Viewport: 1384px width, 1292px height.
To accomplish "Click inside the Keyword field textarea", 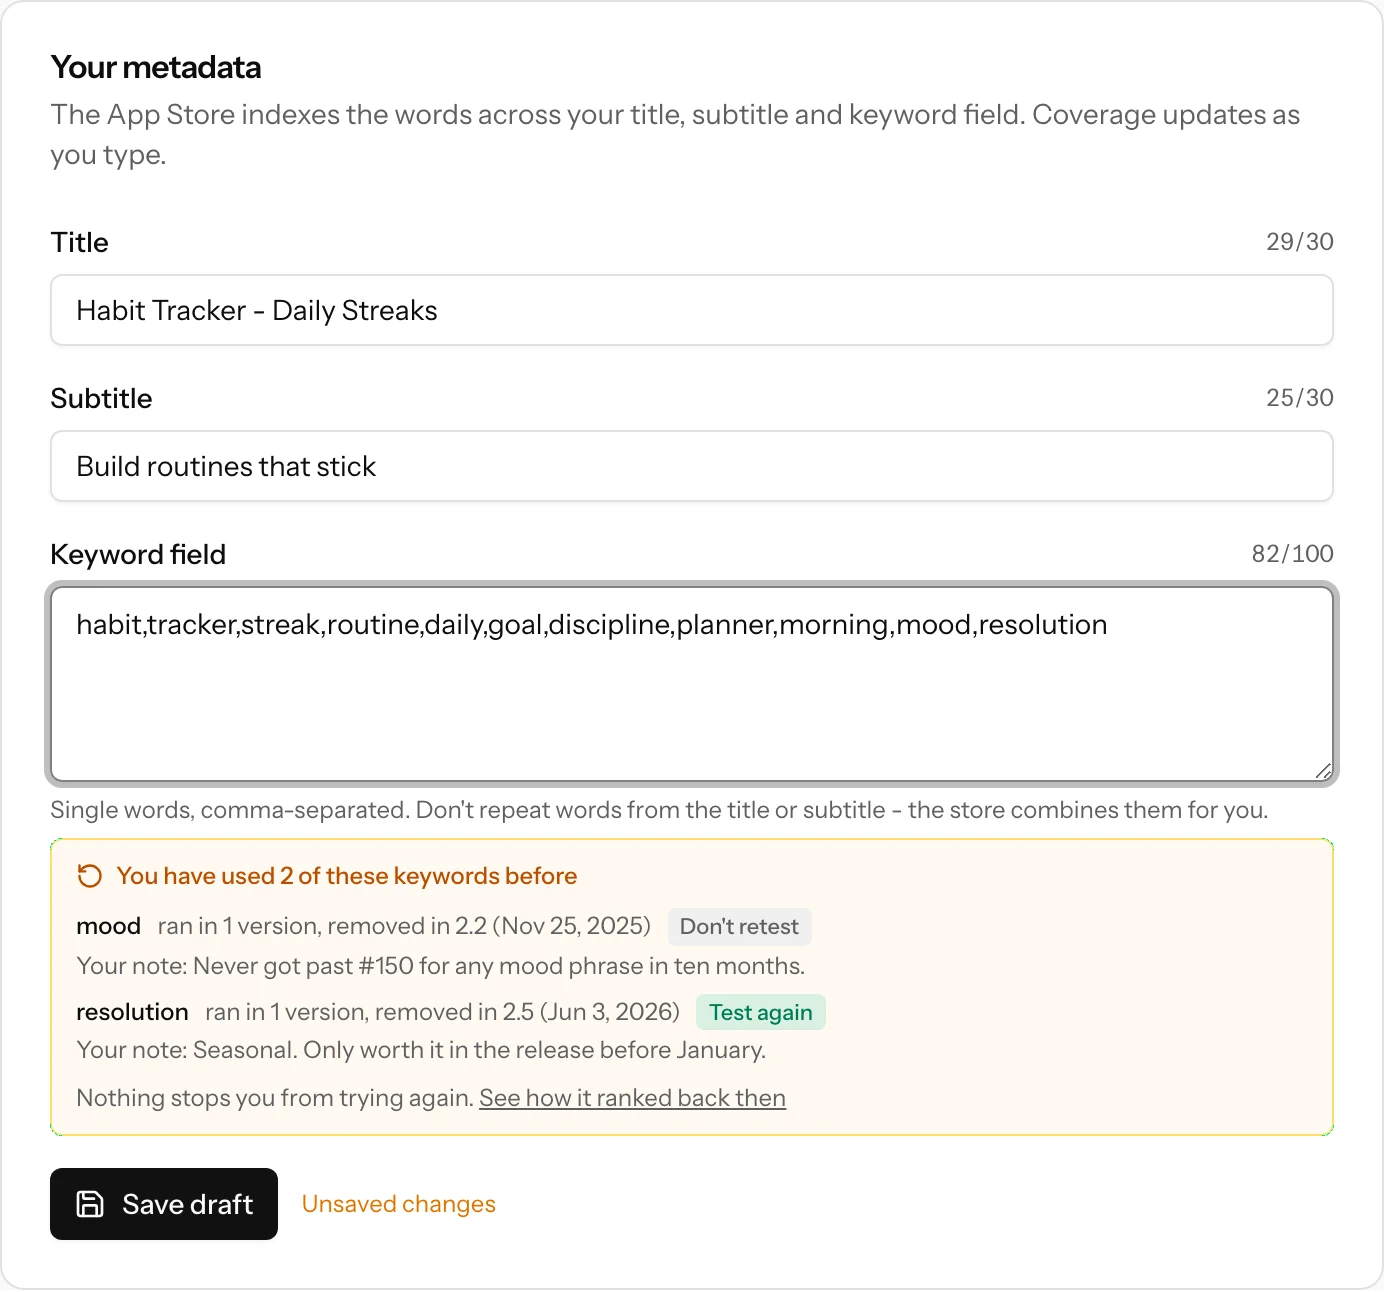I will [x=692, y=684].
